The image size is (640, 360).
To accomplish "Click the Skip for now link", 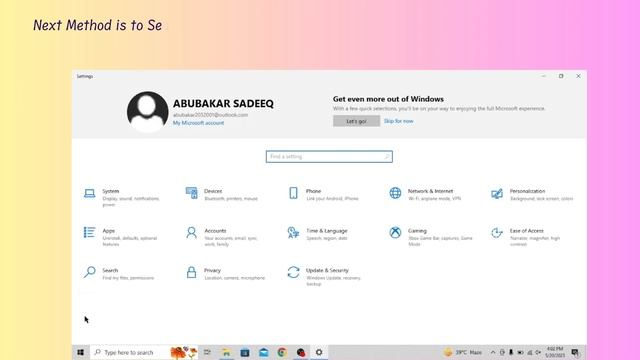I will [398, 121].
